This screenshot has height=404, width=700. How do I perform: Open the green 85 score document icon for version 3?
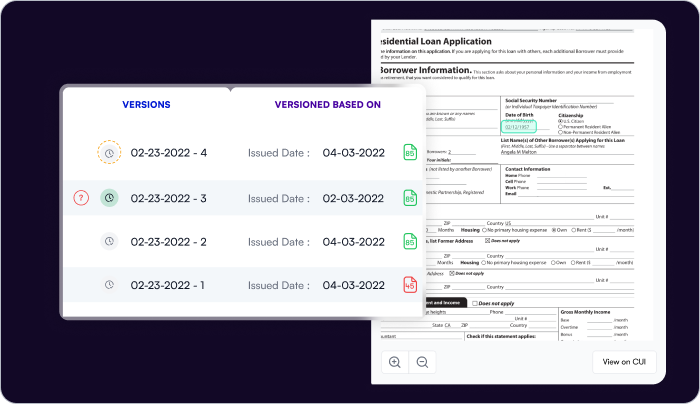pos(410,198)
